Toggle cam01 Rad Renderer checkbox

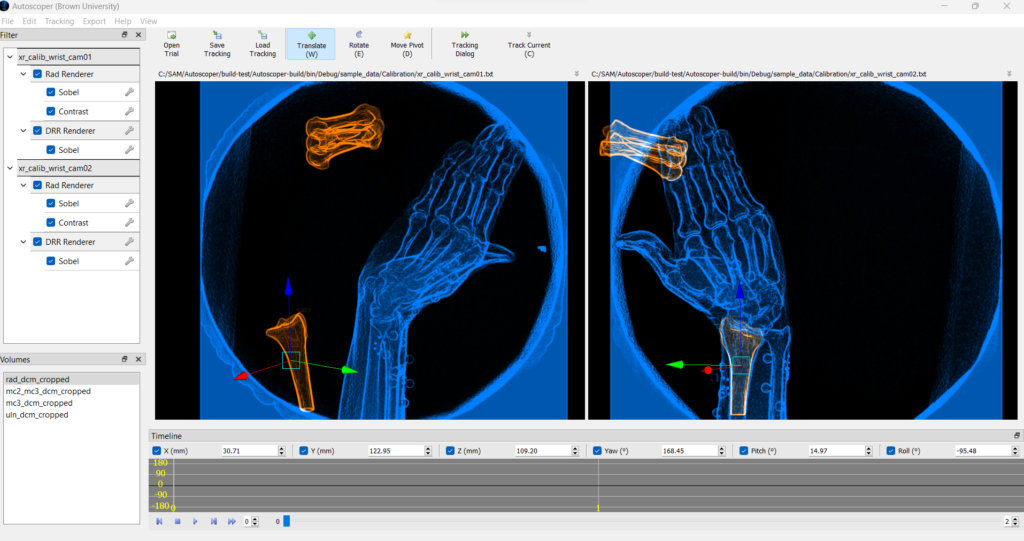[x=37, y=74]
